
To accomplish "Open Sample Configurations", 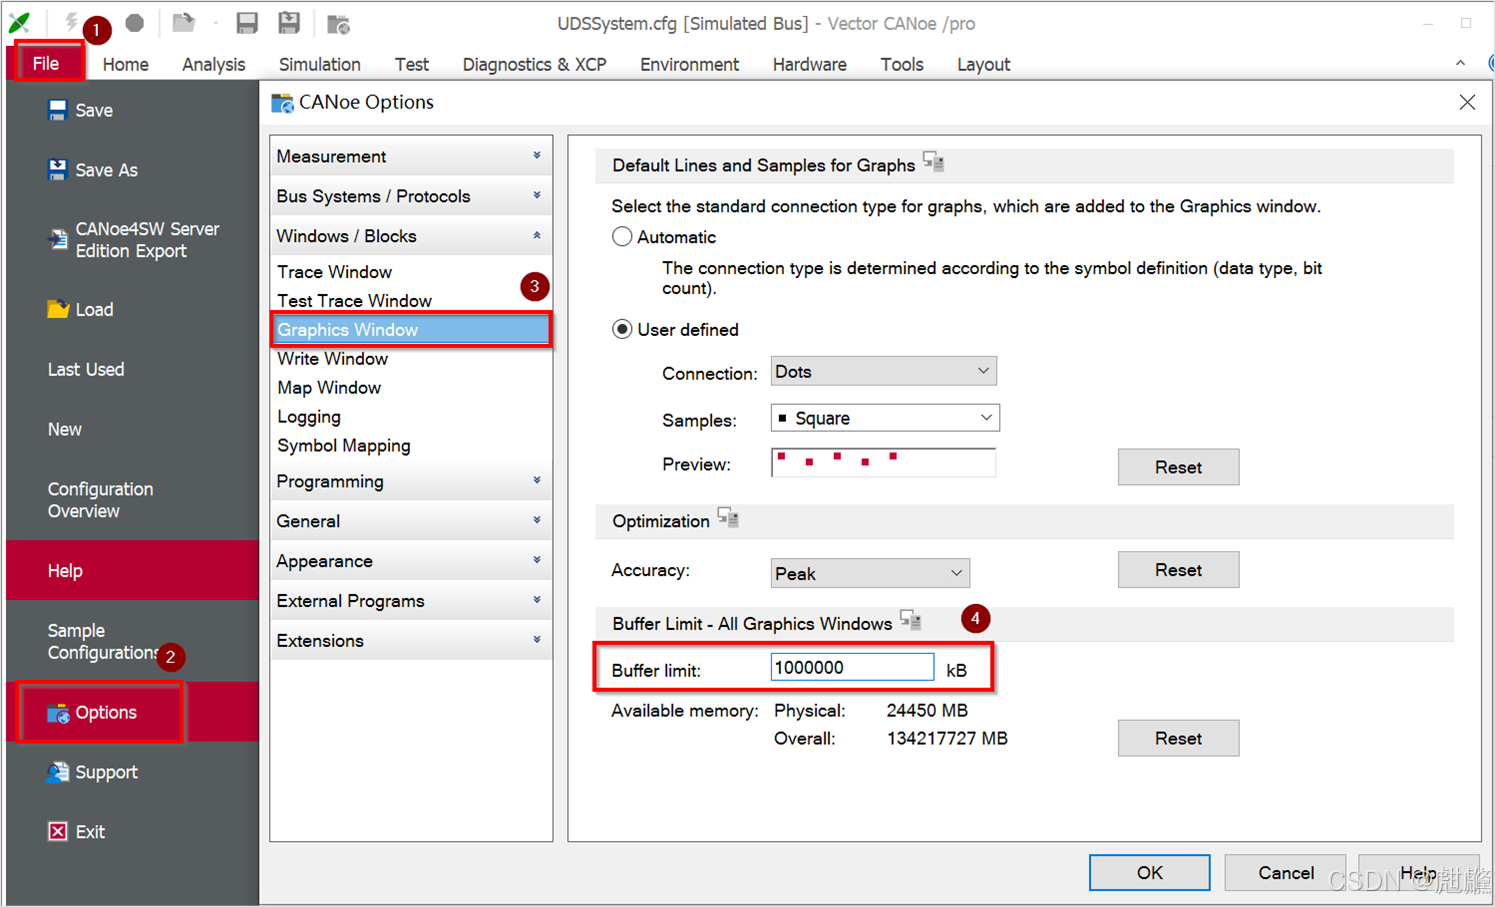I will pos(103,642).
